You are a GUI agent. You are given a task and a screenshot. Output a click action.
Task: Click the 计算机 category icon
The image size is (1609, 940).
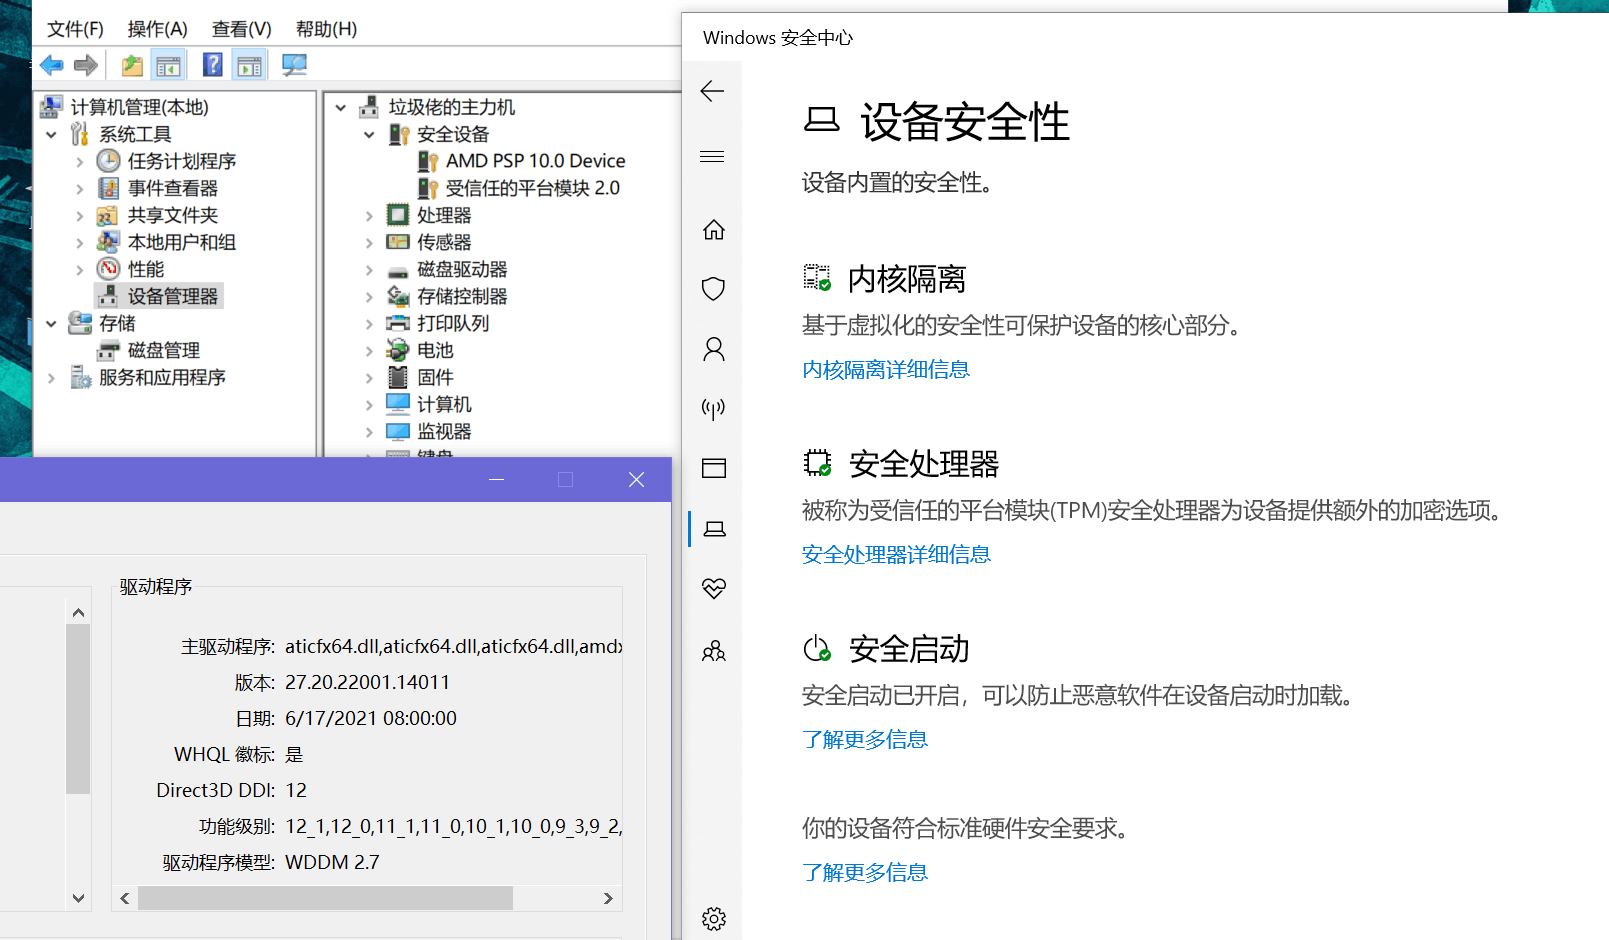[398, 404]
